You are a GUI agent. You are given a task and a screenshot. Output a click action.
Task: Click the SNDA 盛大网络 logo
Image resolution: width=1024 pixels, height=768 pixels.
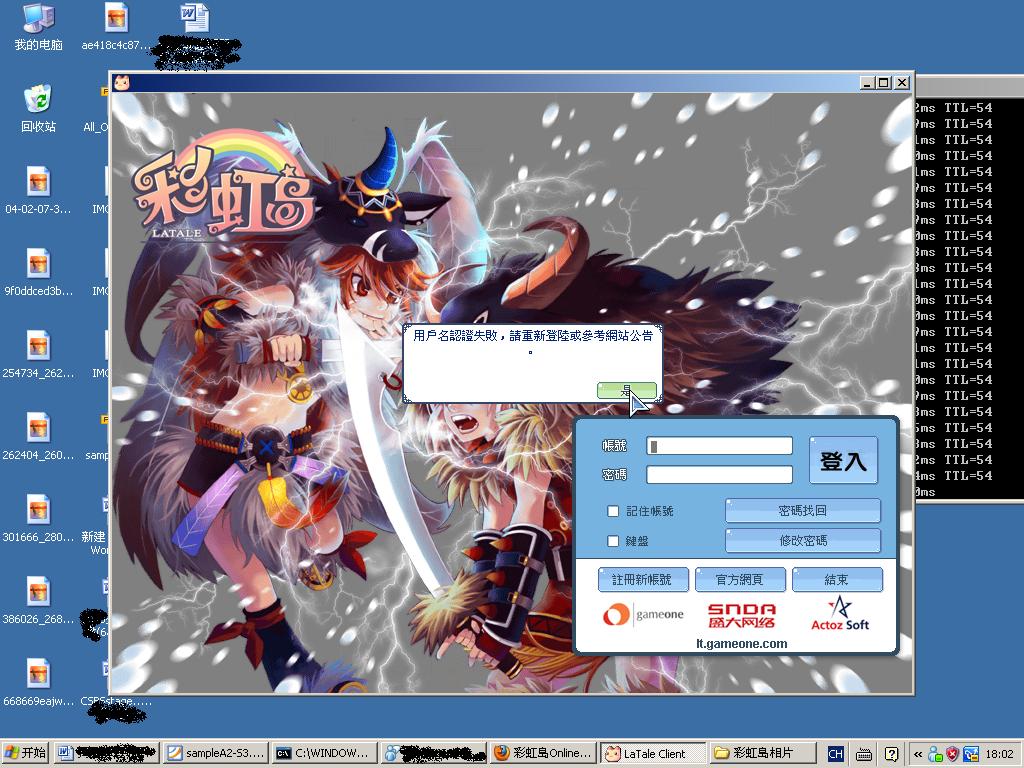click(x=741, y=615)
